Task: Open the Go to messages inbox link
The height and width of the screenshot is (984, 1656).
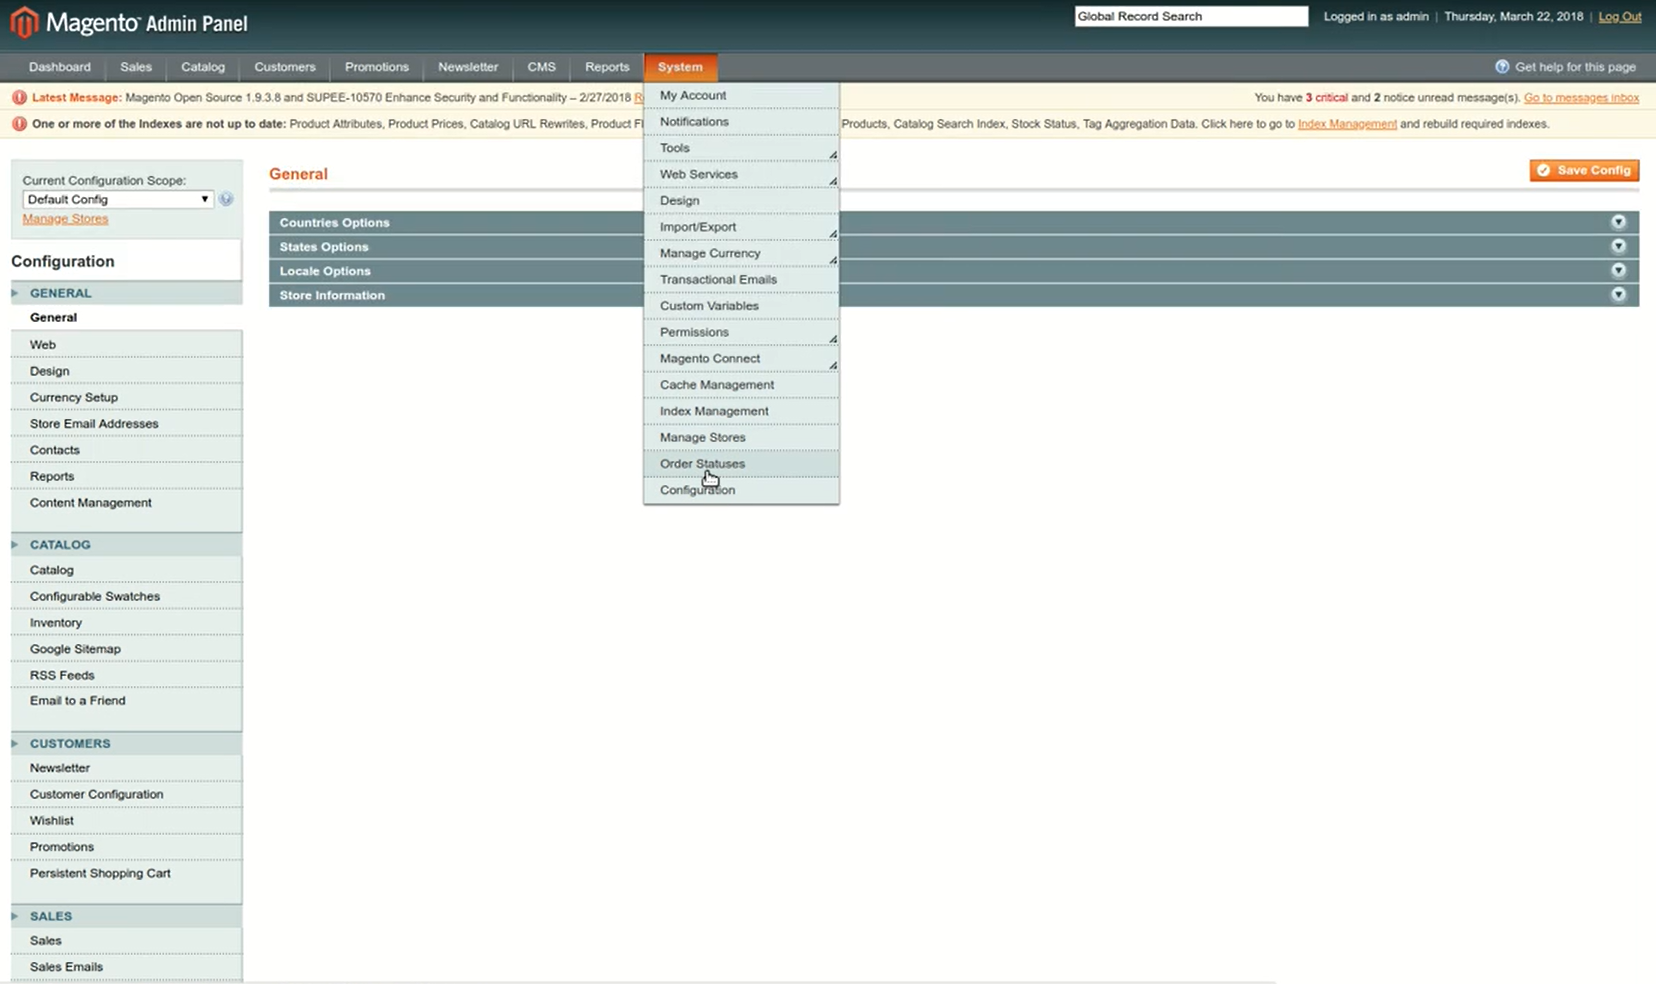Action: point(1581,98)
